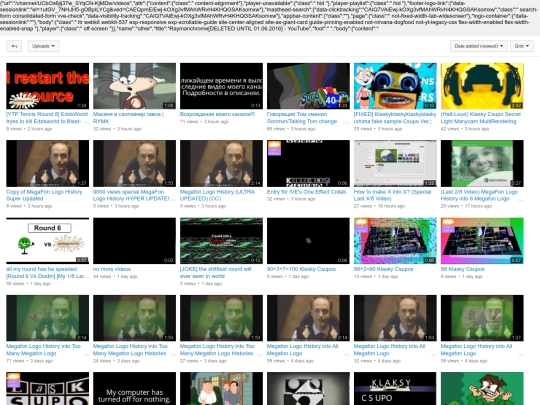Open the 'My computer has turned off' thumbnail
This screenshot has width=540, height=405.
134,388
